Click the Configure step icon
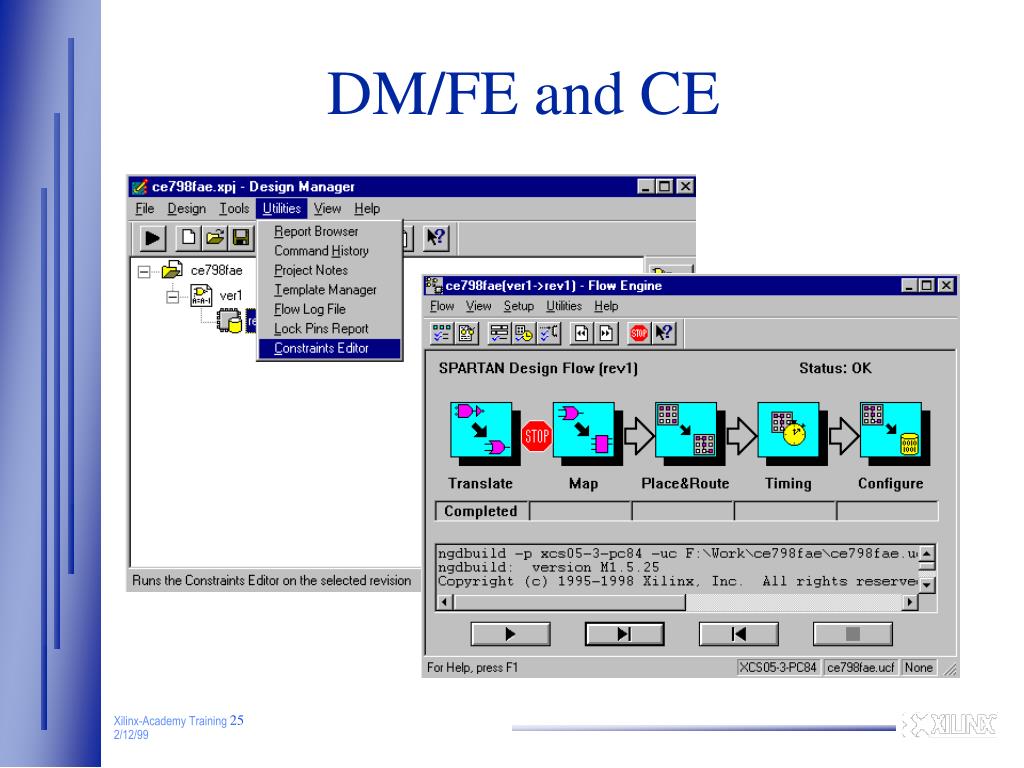Image resolution: width=1024 pixels, height=768 pixels. pyautogui.click(x=891, y=430)
